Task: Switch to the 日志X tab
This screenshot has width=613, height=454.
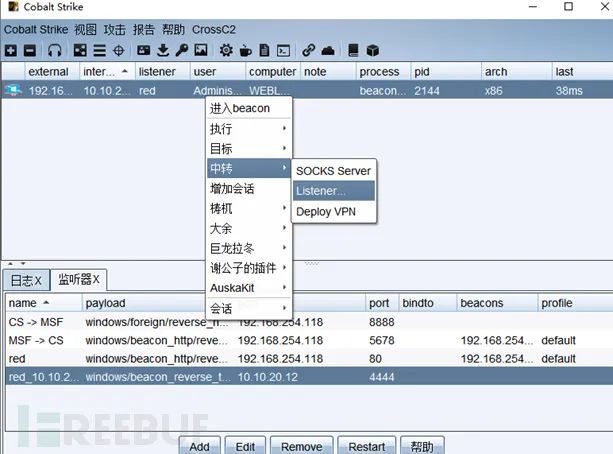Action: coord(27,280)
